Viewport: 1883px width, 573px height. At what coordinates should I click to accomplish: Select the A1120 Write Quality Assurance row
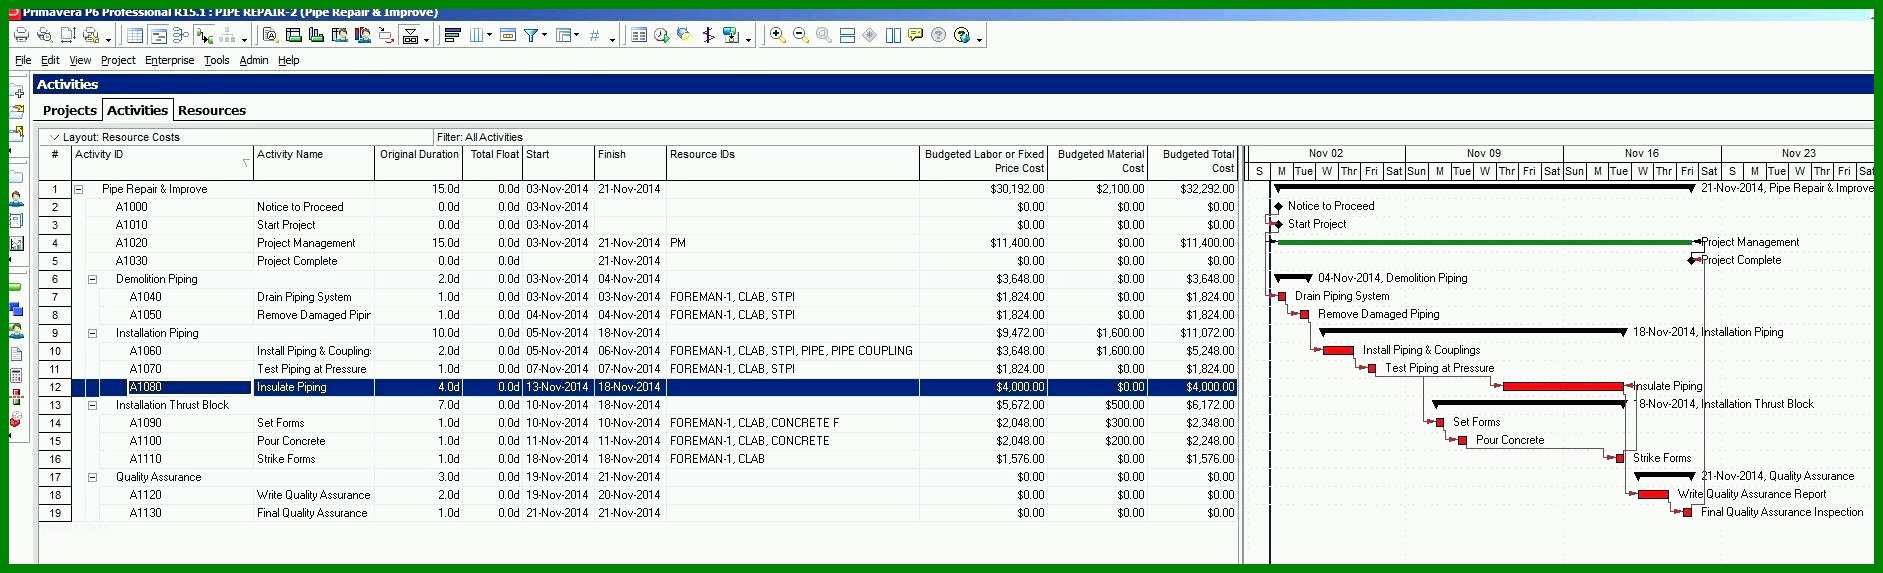(x=638, y=495)
